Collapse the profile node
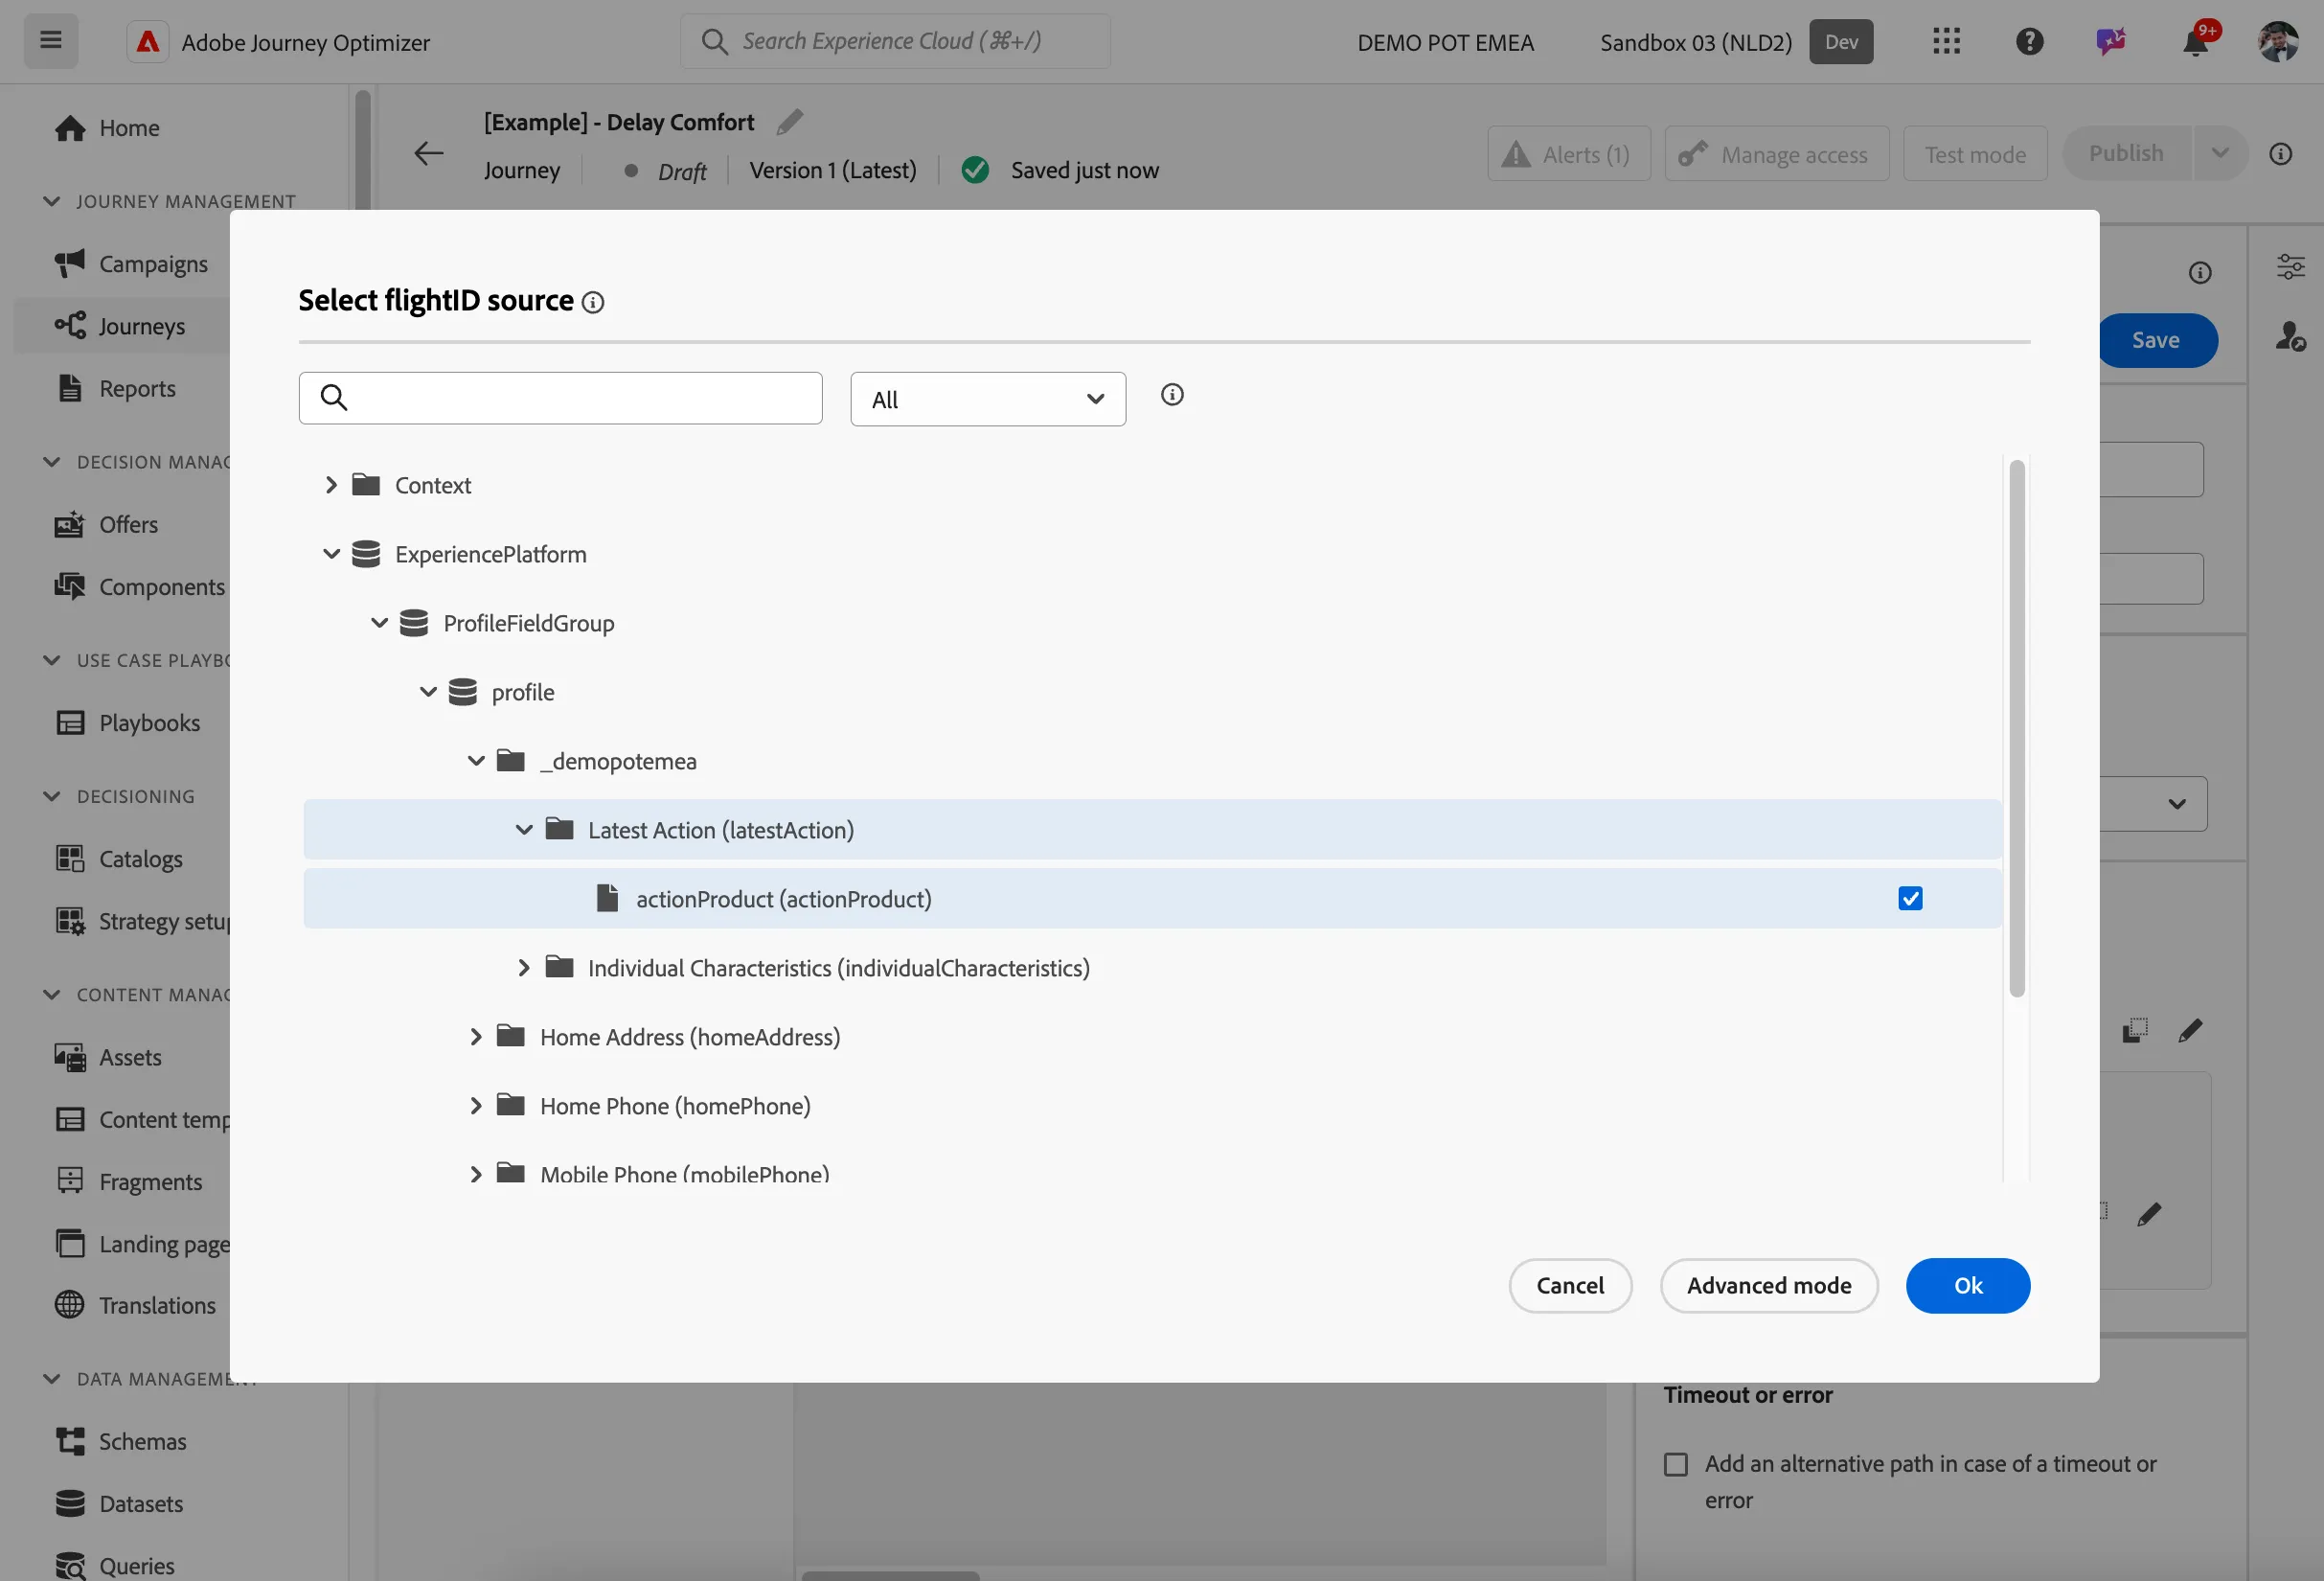The image size is (2324, 1581). click(428, 692)
